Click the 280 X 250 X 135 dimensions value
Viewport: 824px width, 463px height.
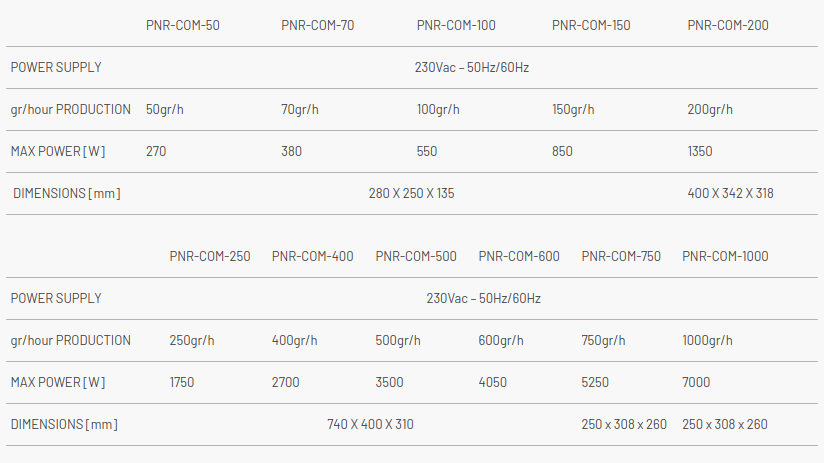pyautogui.click(x=411, y=194)
